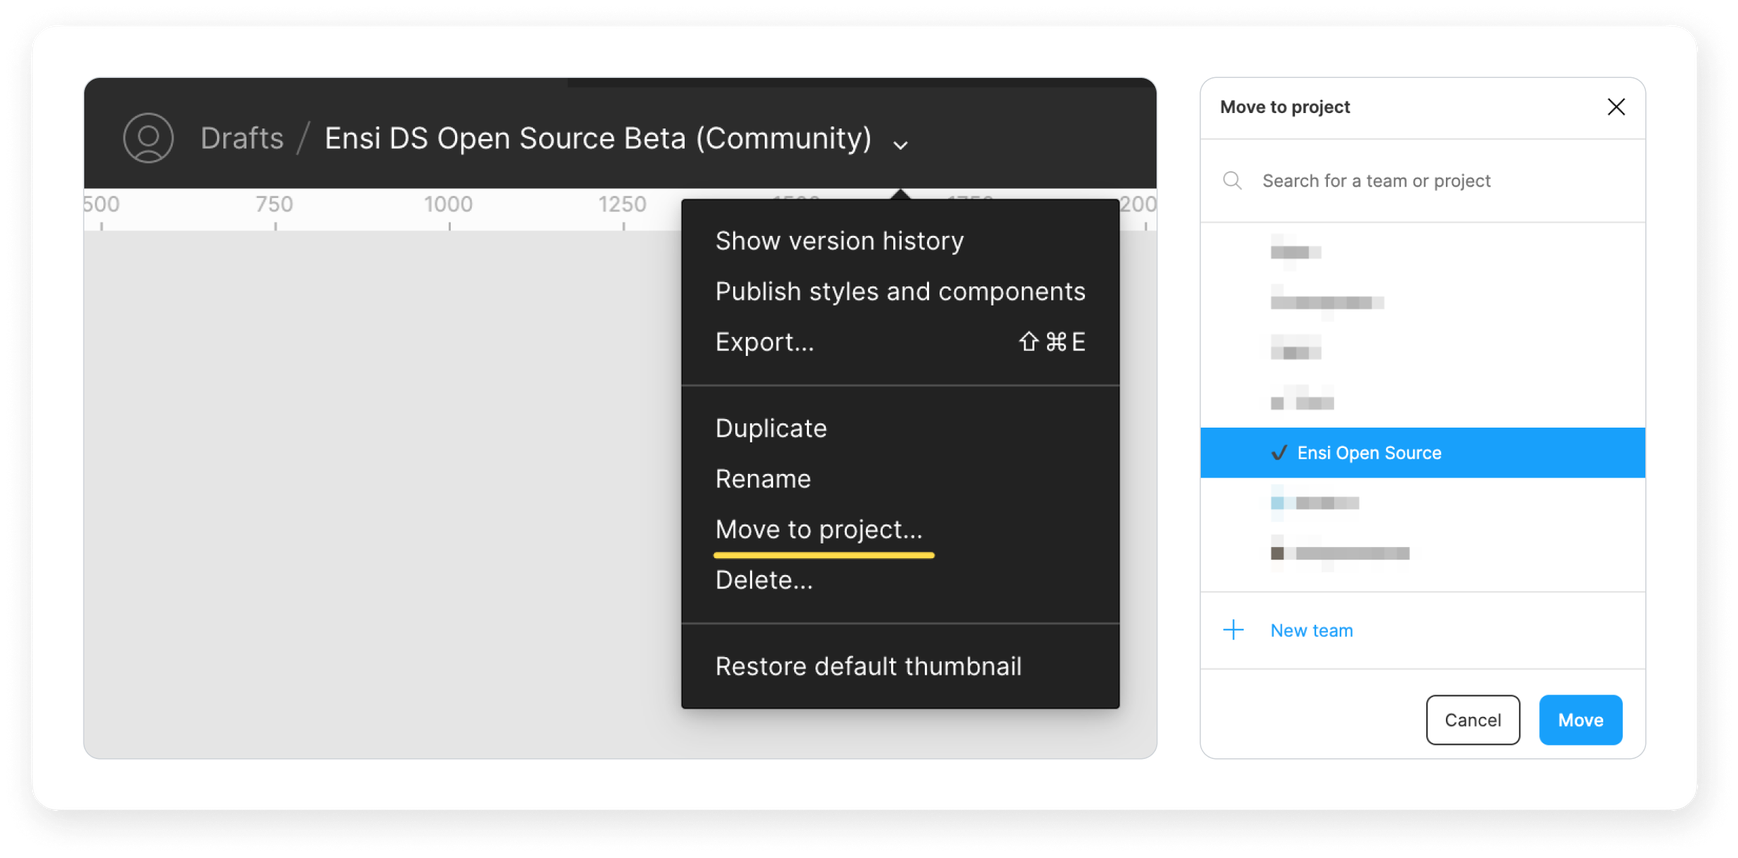This screenshot has height=858, width=1738.
Task: Confirm with the blue Move button
Action: click(1579, 720)
